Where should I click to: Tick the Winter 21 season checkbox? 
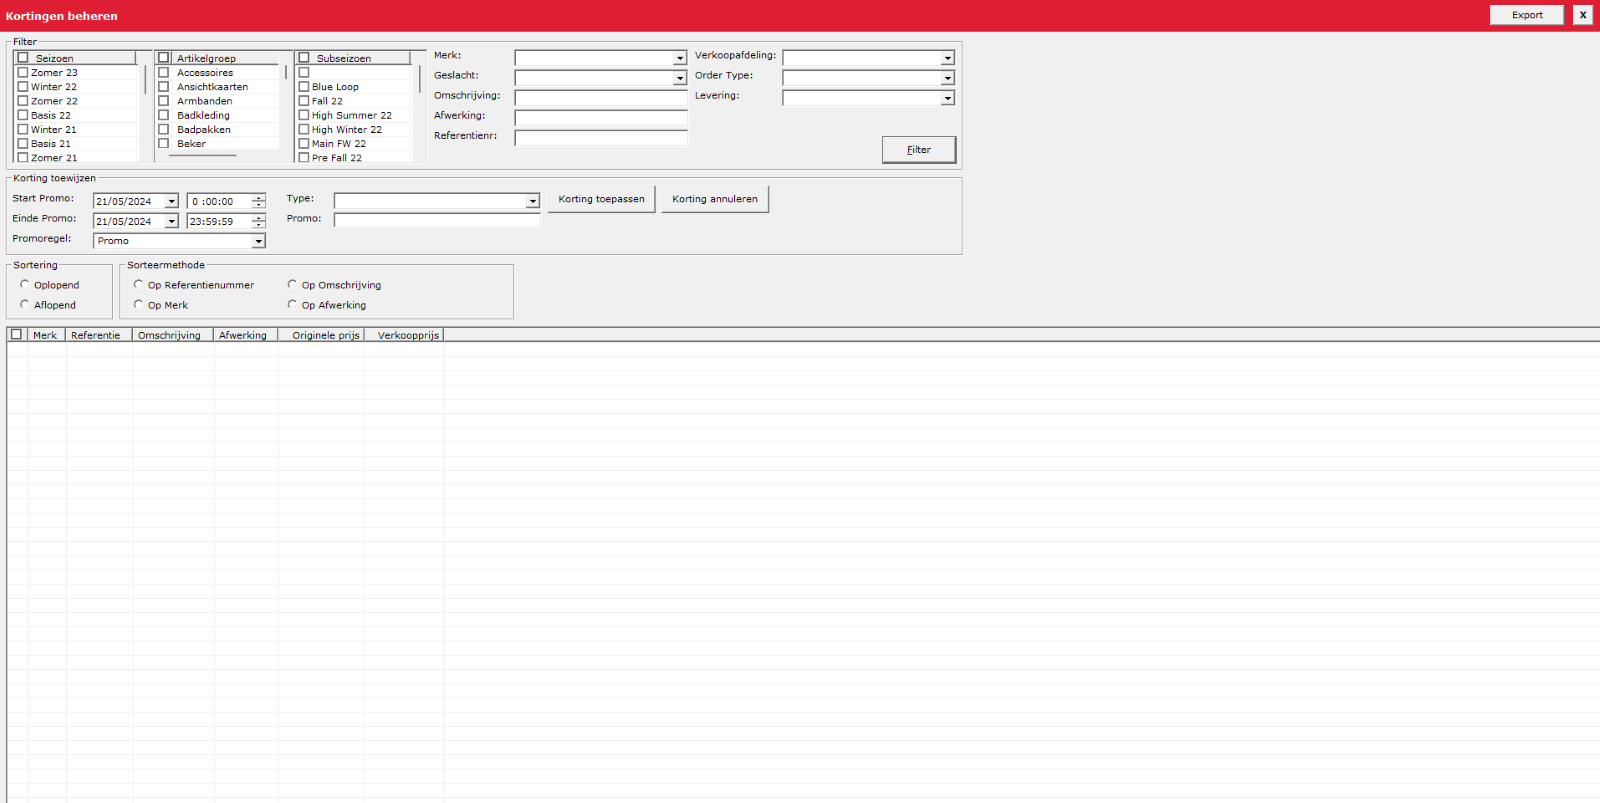(23, 129)
